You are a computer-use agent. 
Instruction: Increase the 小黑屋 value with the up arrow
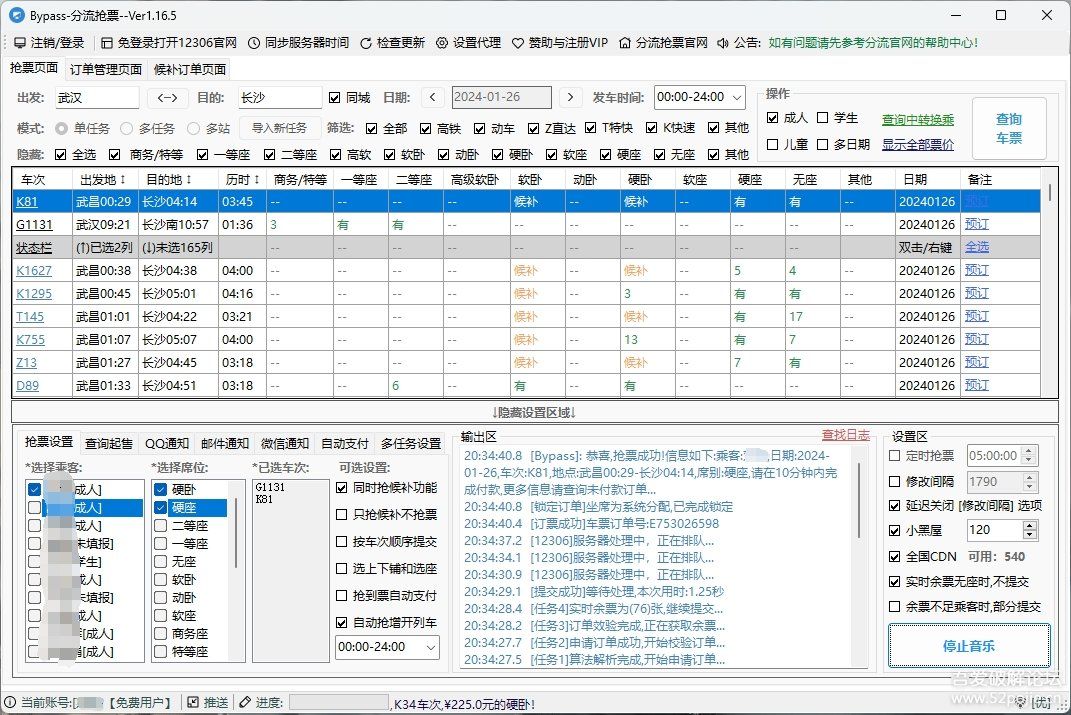[1030, 525]
